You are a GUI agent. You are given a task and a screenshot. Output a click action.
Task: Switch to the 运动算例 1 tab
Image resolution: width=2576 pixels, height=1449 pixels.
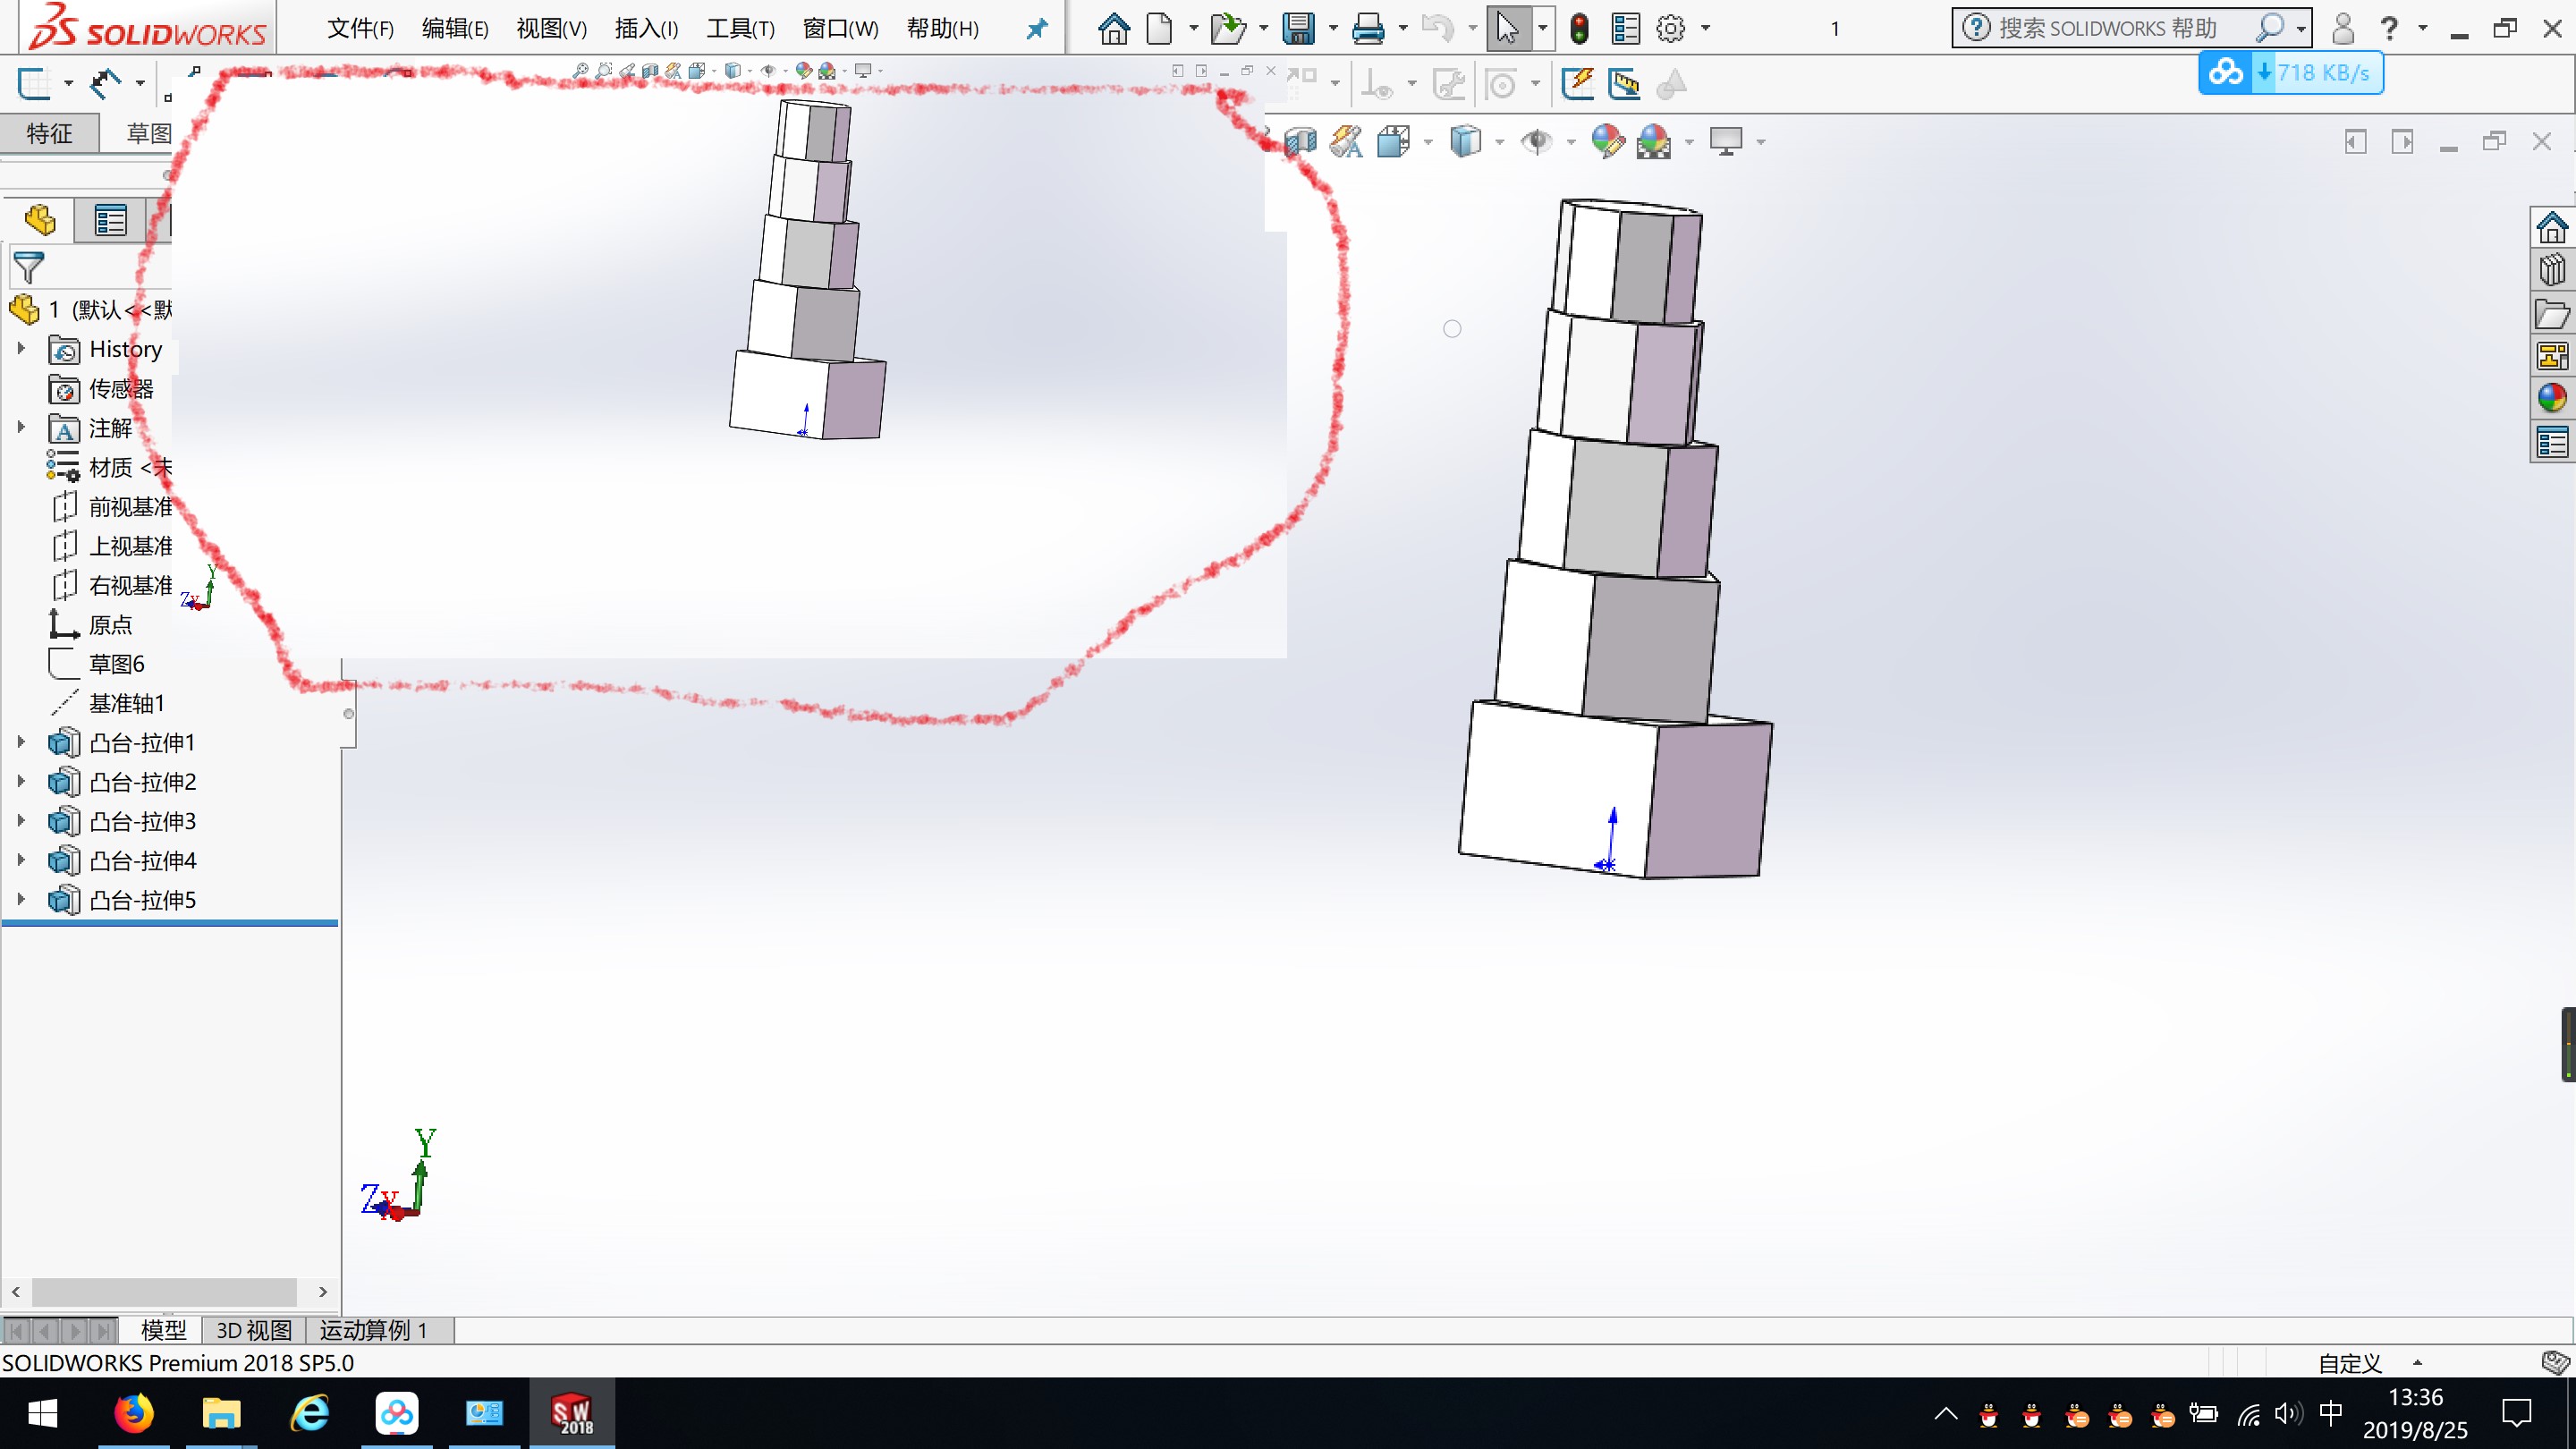pos(373,1330)
